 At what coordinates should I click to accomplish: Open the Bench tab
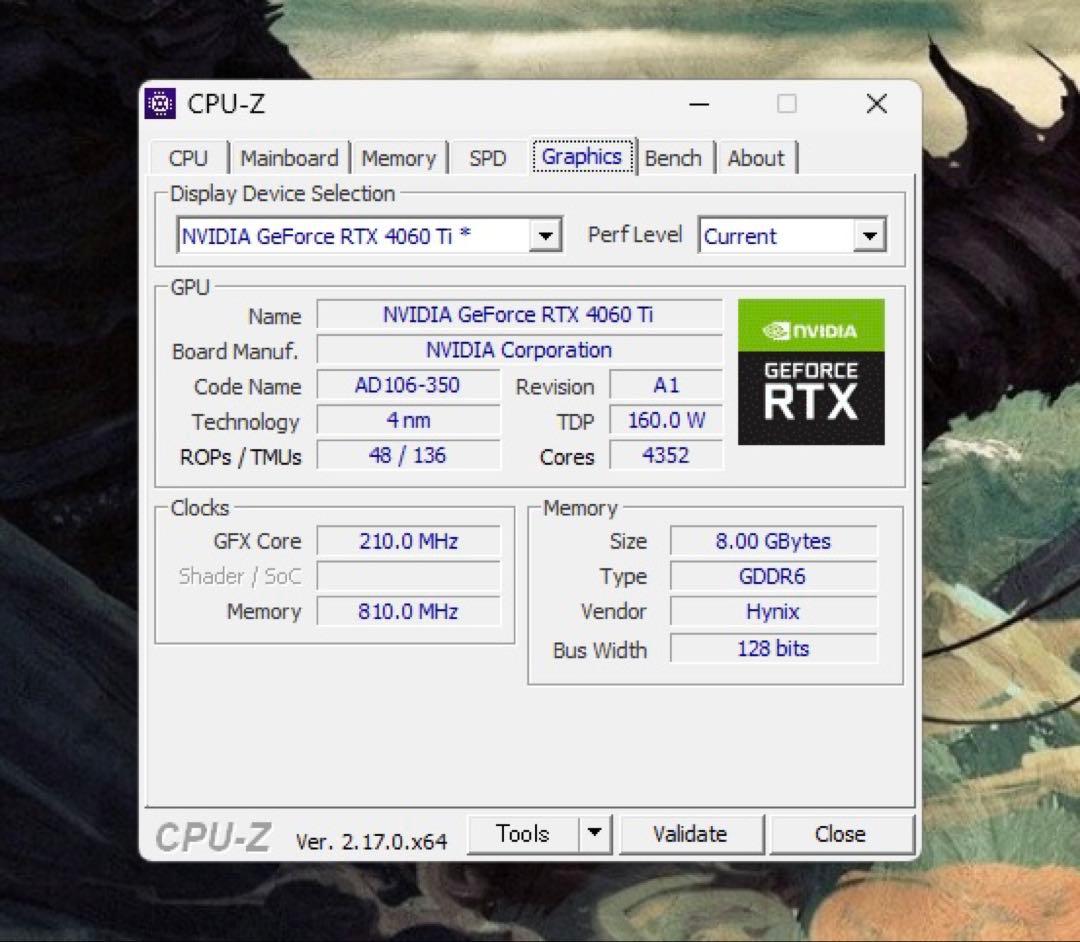(x=673, y=158)
